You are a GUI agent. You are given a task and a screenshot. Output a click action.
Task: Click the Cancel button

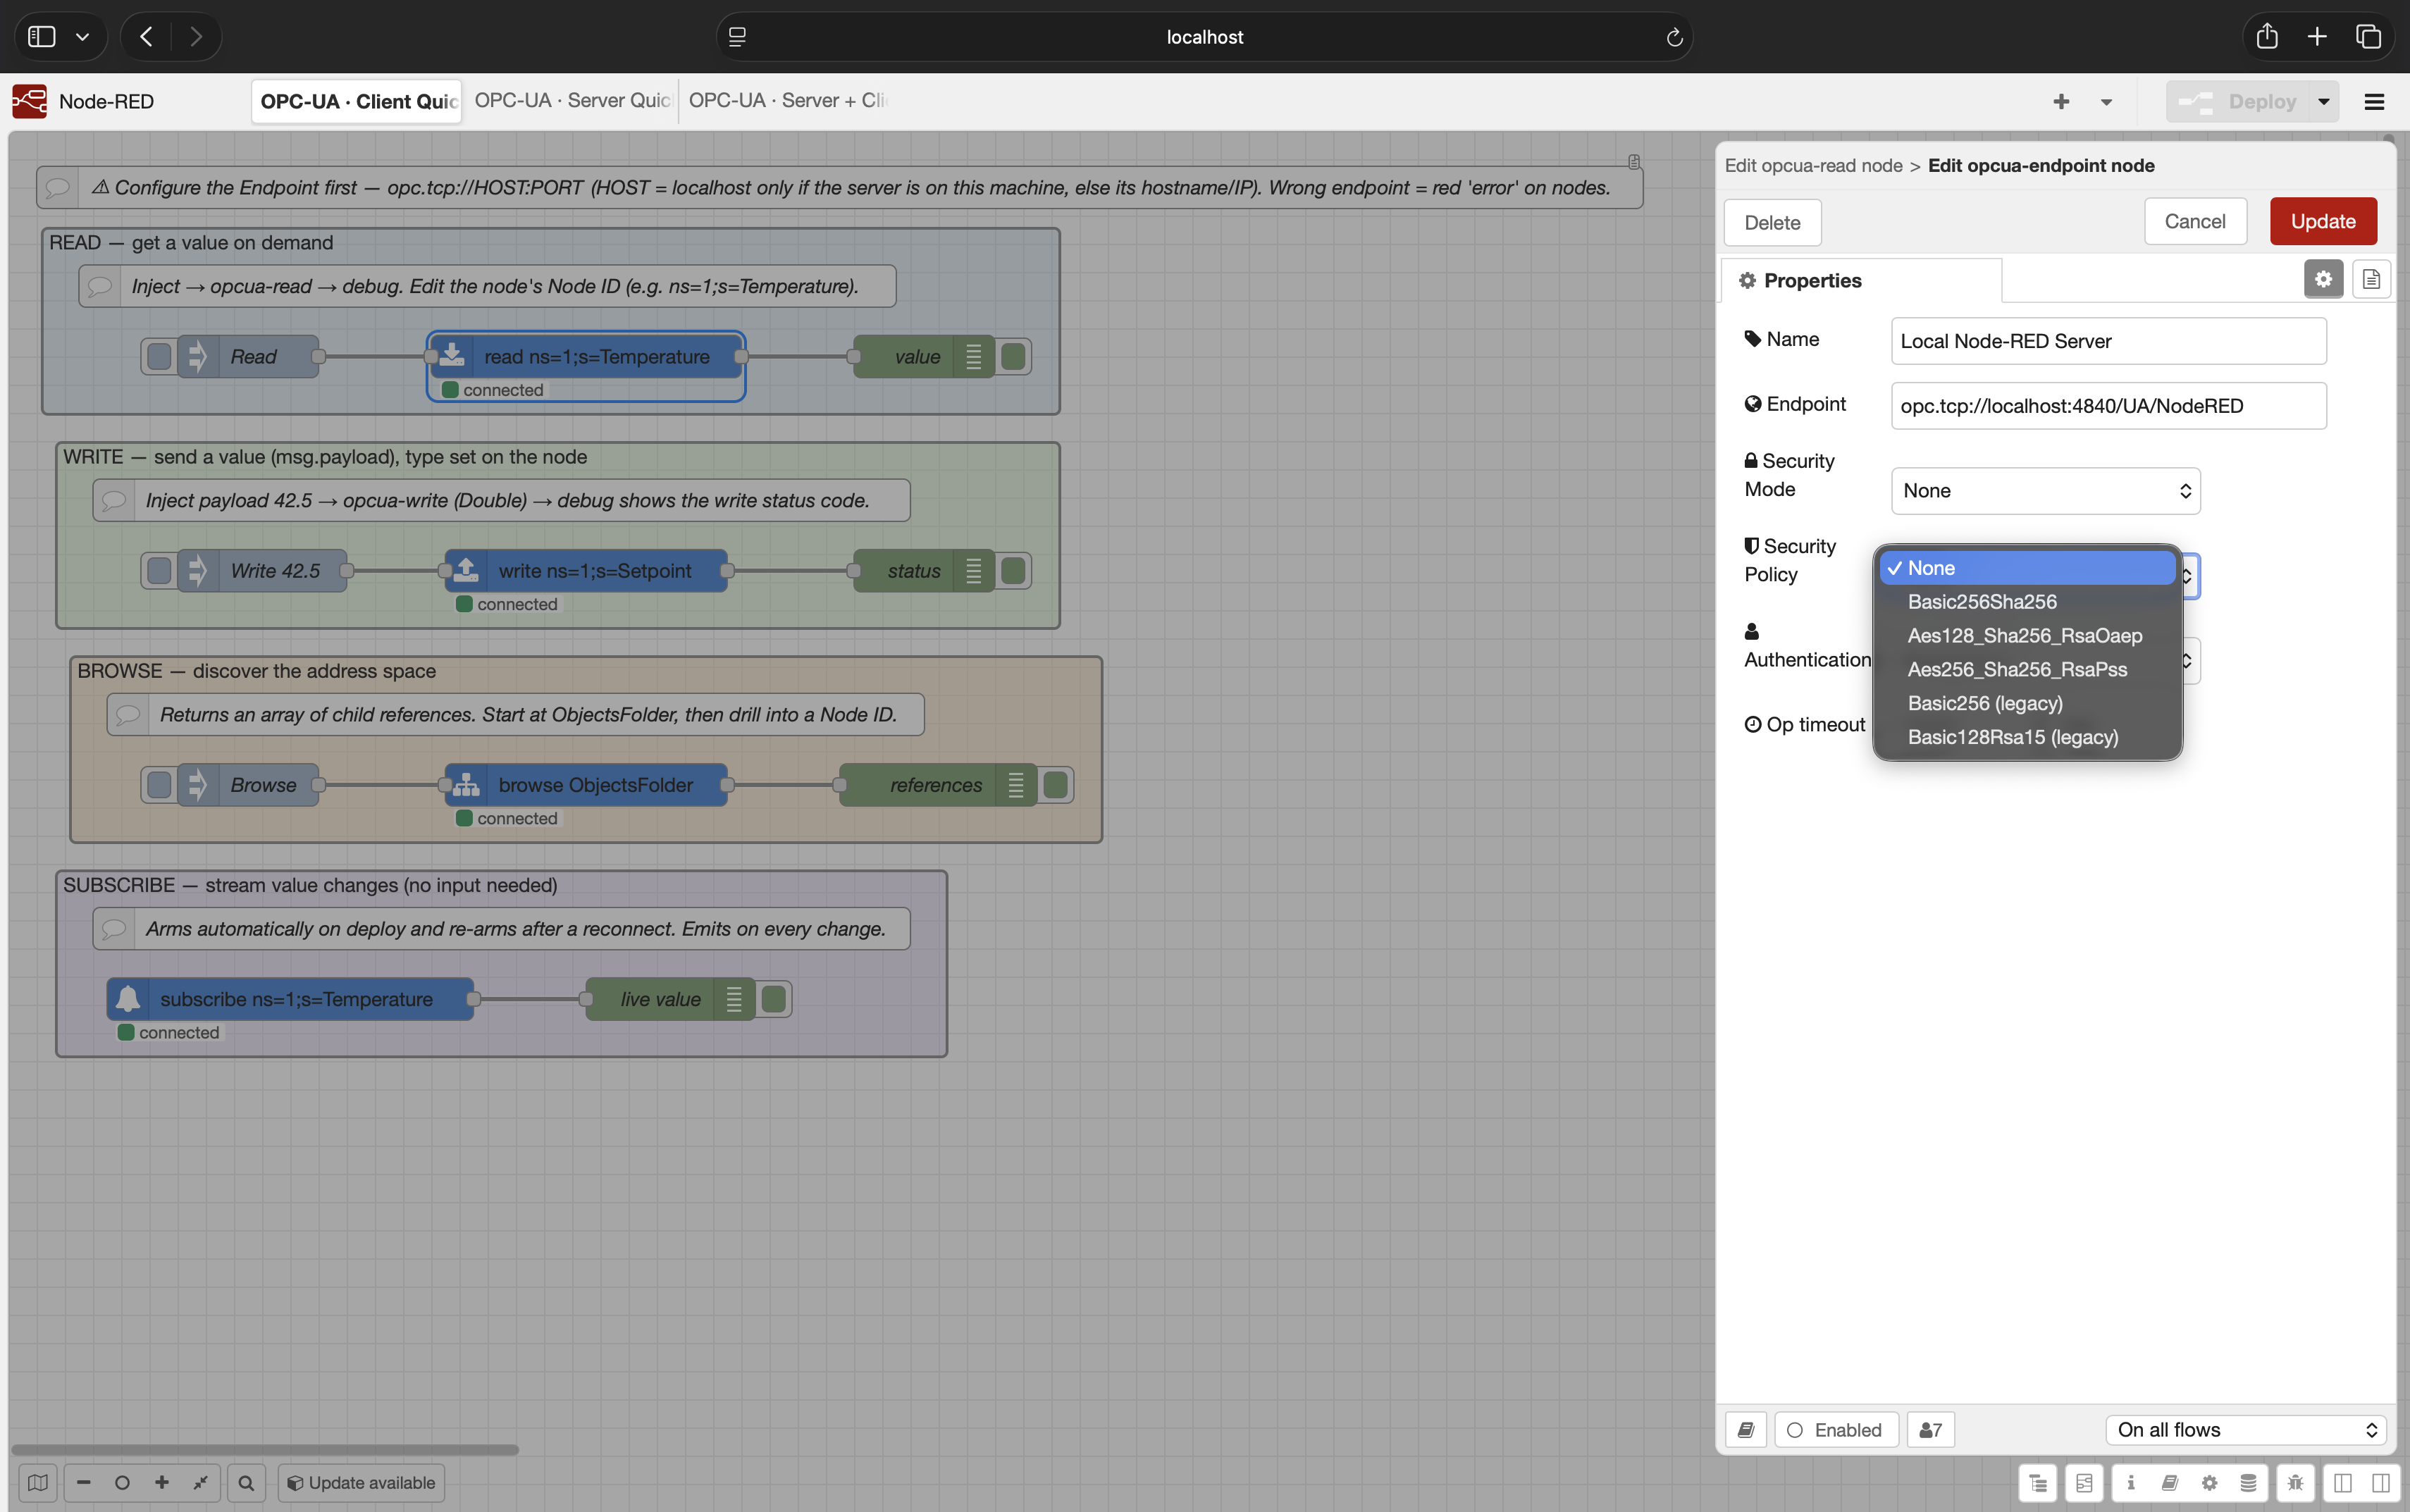tap(2194, 222)
